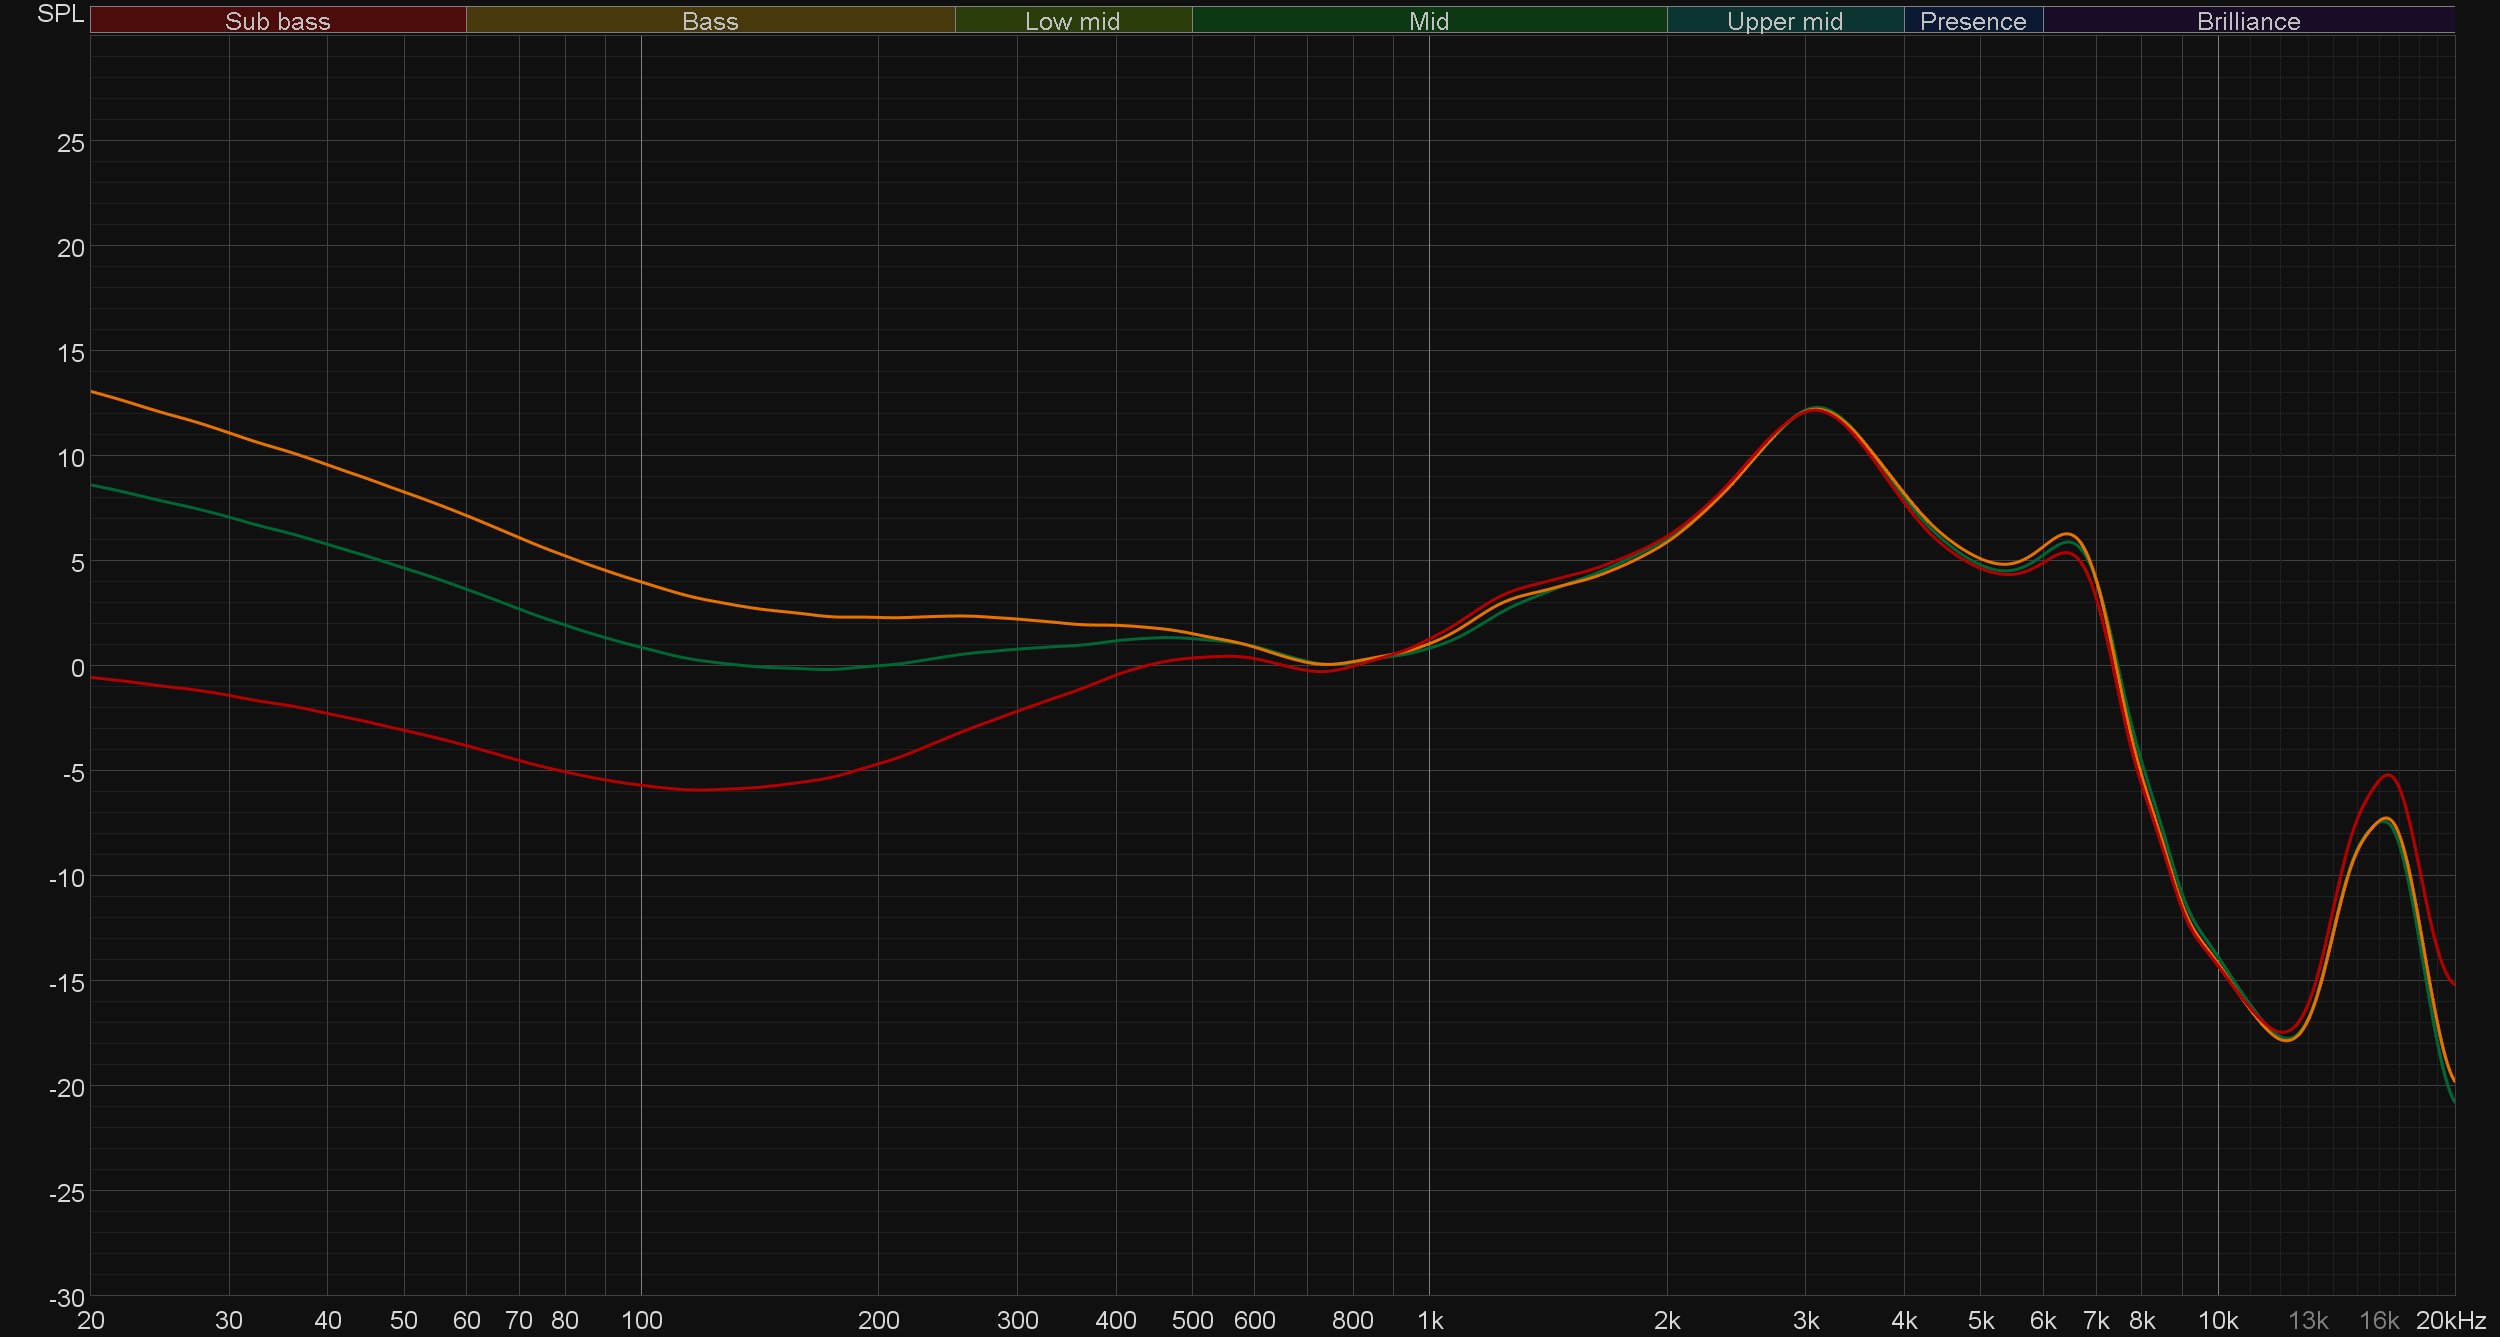Image resolution: width=2500 pixels, height=1337 pixels.
Task: Click the 25 dB axis label
Action: point(70,143)
